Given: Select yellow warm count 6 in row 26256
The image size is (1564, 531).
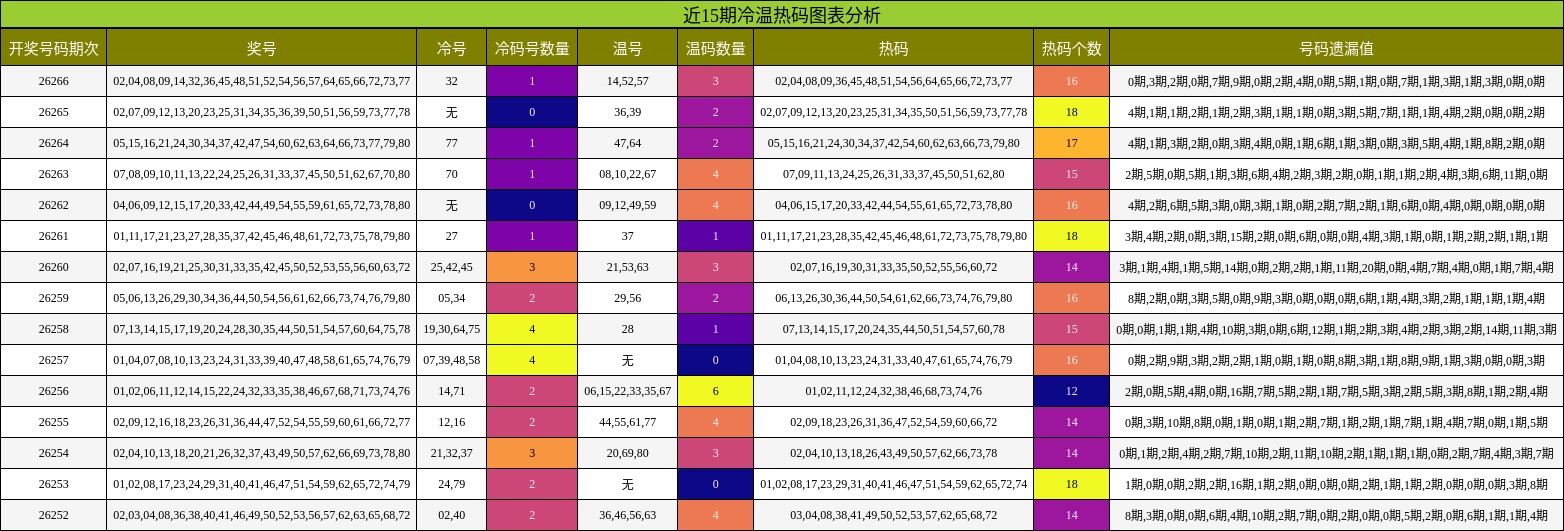Looking at the screenshot, I should [716, 391].
